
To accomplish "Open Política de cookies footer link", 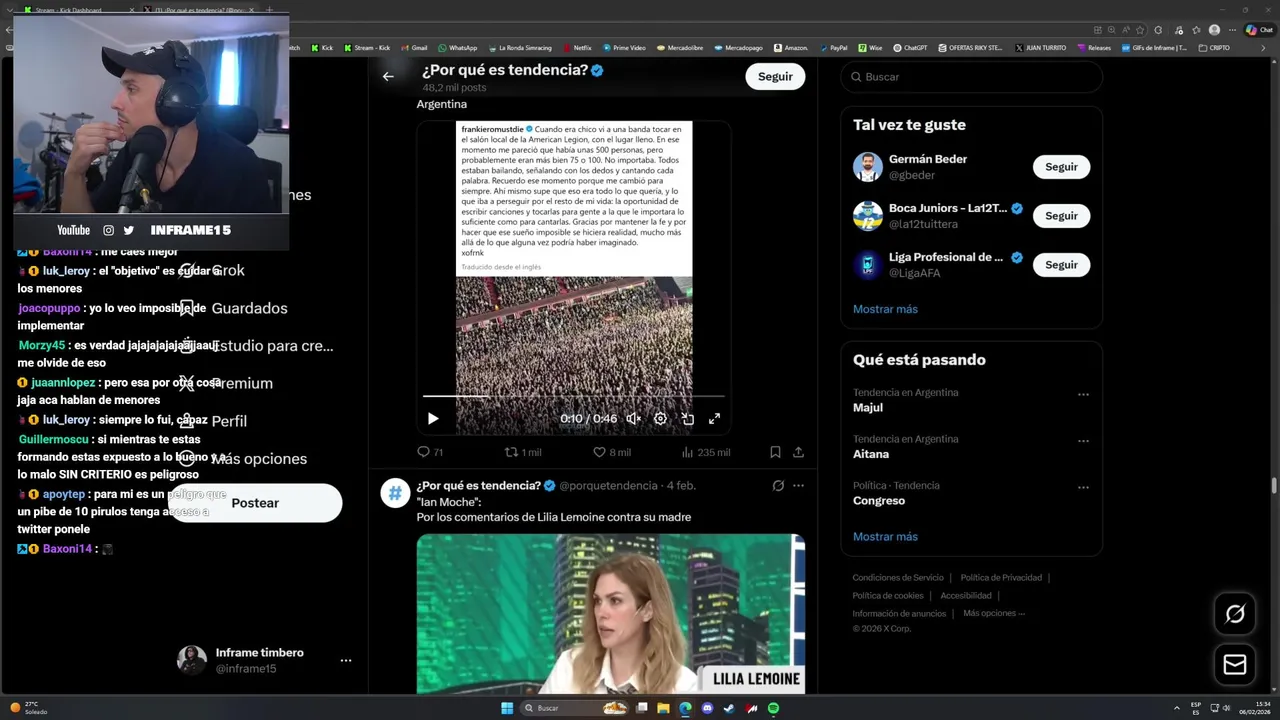I will 887,596.
